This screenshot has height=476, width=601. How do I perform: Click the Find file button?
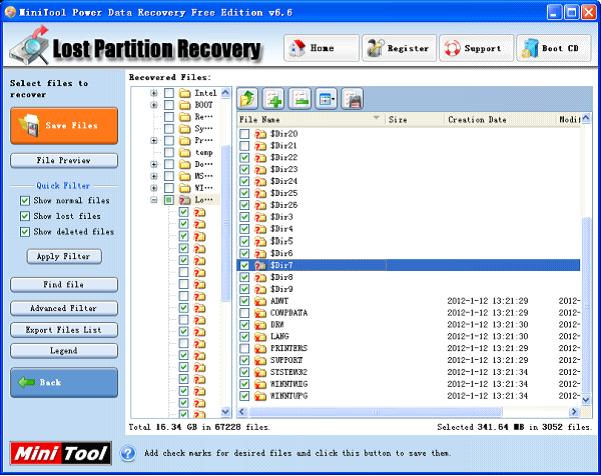pyautogui.click(x=64, y=285)
